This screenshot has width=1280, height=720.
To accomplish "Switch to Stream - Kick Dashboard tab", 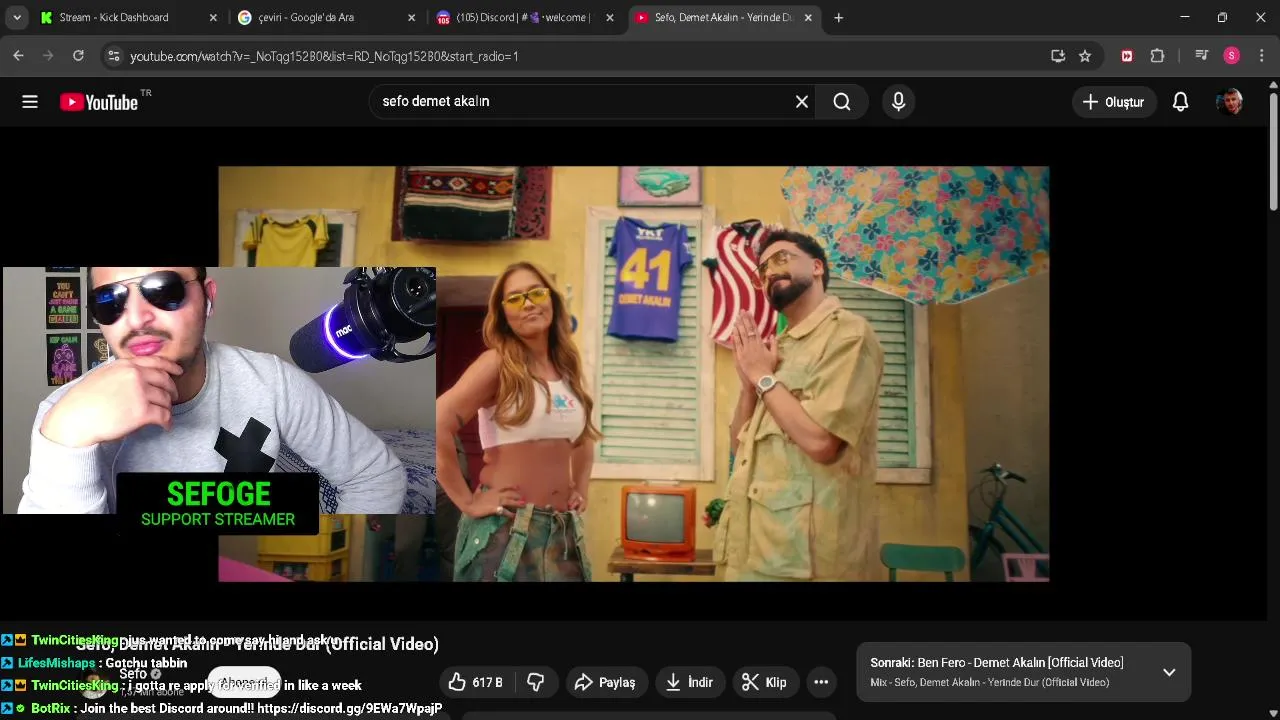I will 129,17.
